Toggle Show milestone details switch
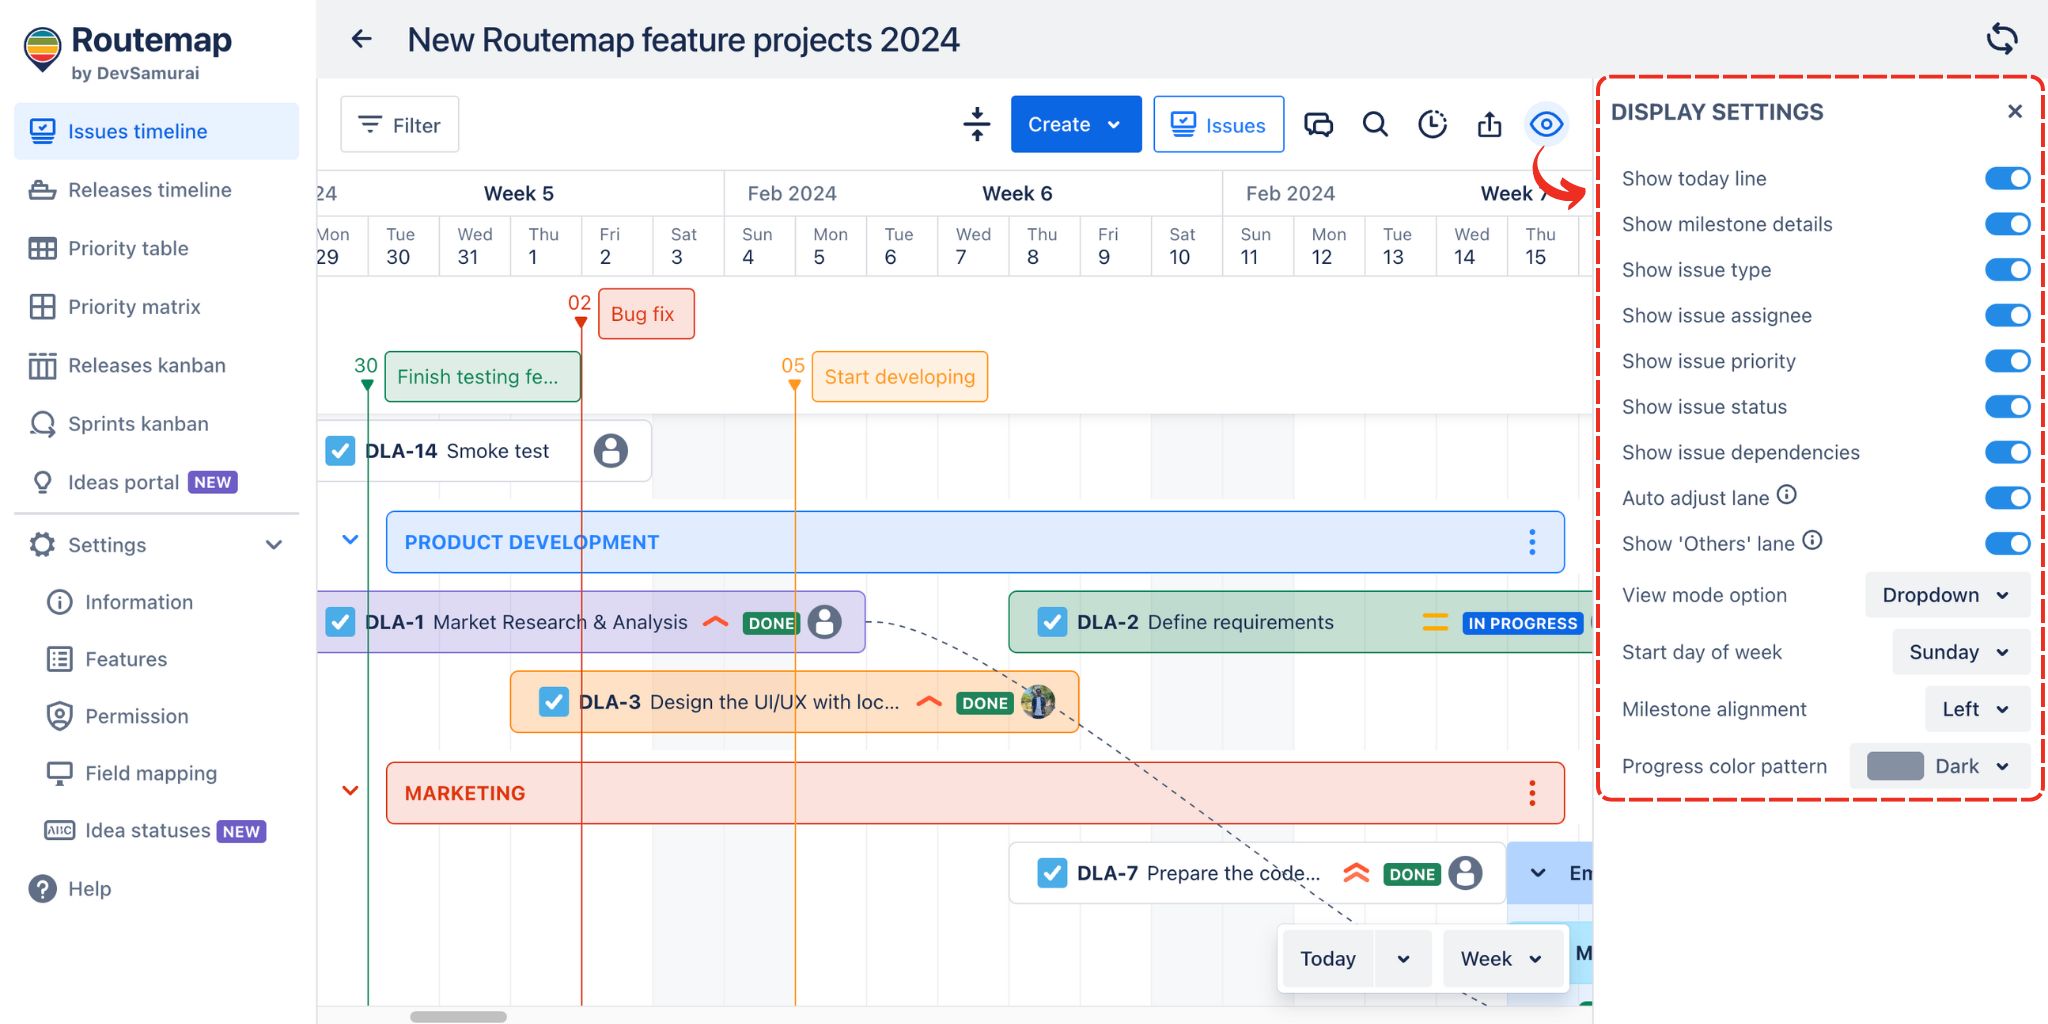This screenshot has width=2048, height=1024. (x=2006, y=225)
